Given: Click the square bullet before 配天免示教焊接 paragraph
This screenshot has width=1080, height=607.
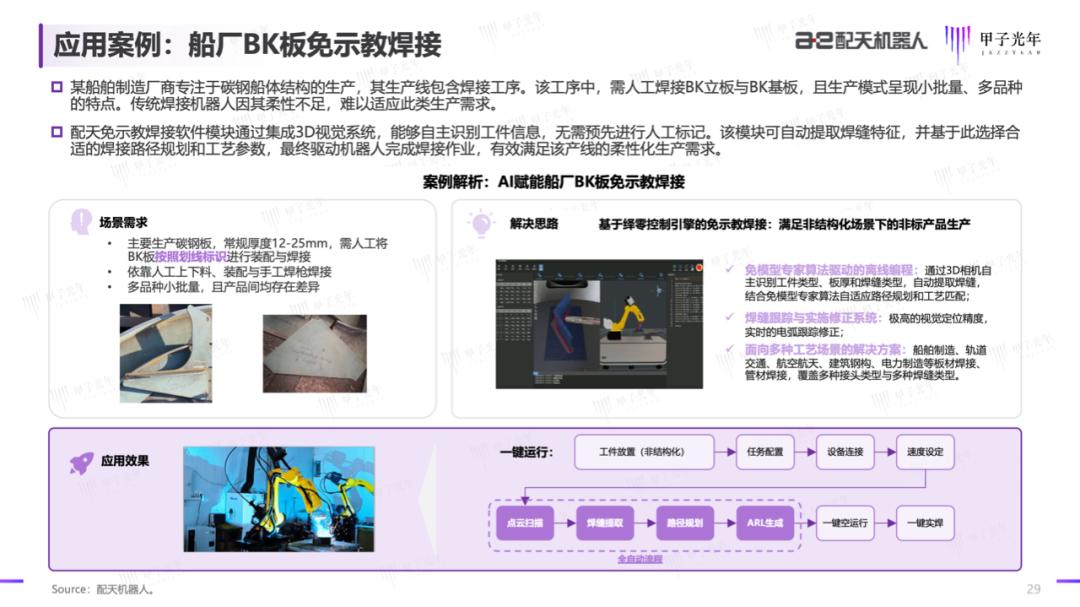Looking at the screenshot, I should tap(56, 133).
